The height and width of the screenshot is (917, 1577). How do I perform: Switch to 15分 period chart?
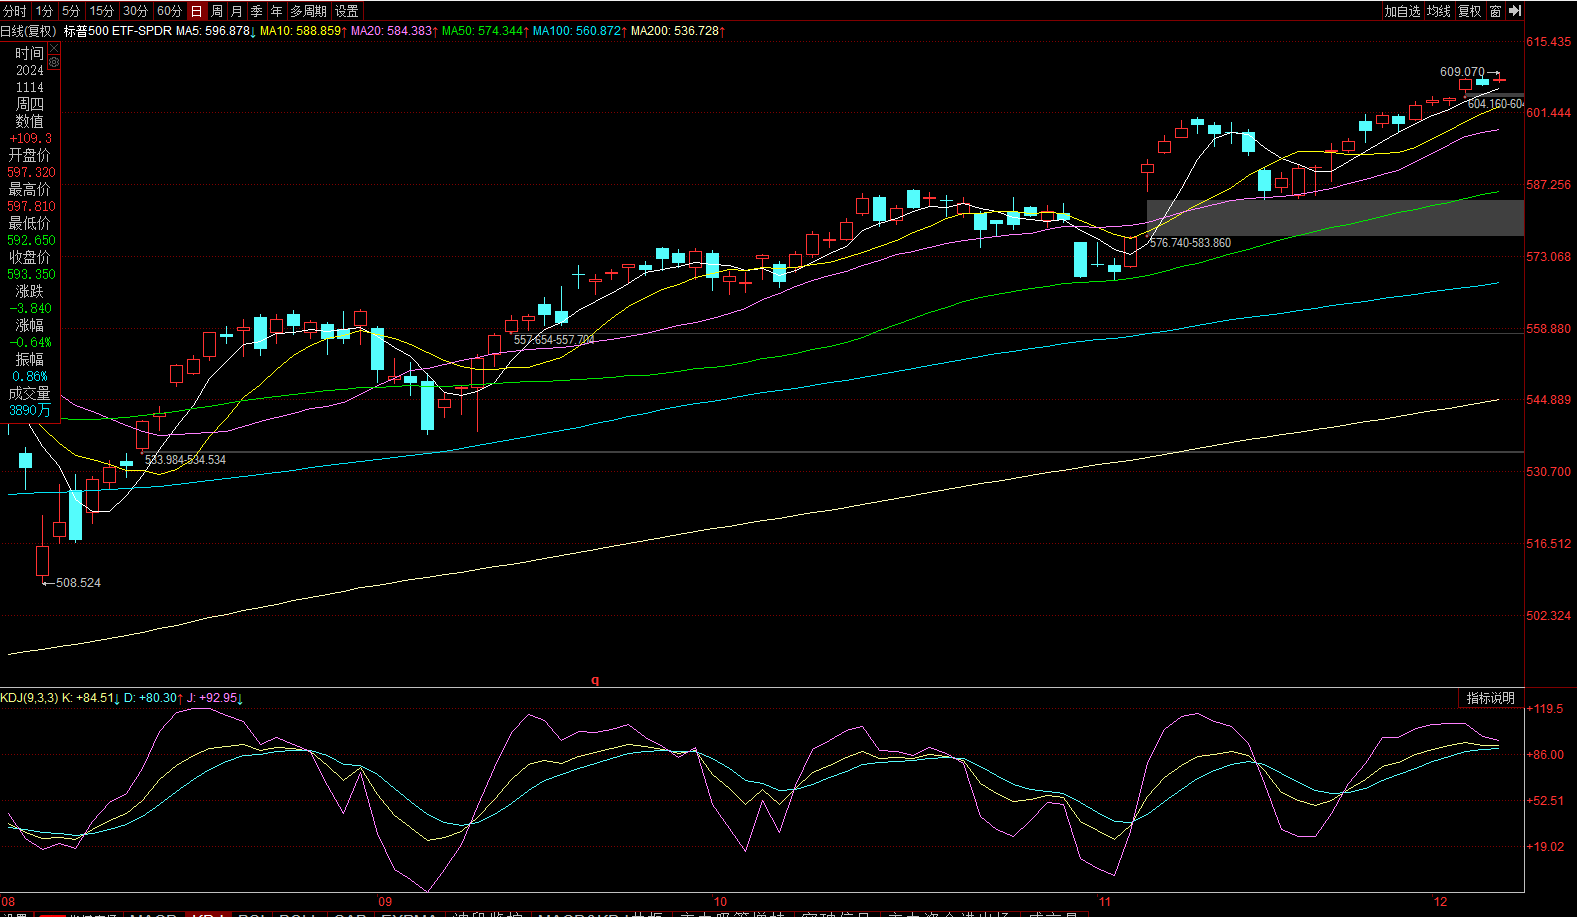click(102, 11)
